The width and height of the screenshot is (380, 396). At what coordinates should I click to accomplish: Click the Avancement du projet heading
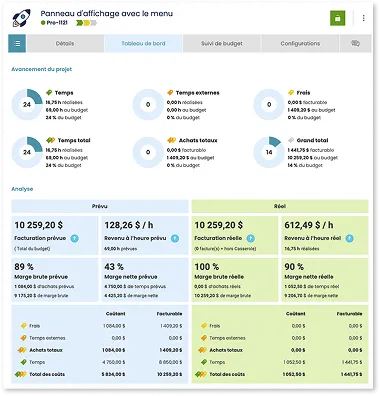[x=42, y=69]
